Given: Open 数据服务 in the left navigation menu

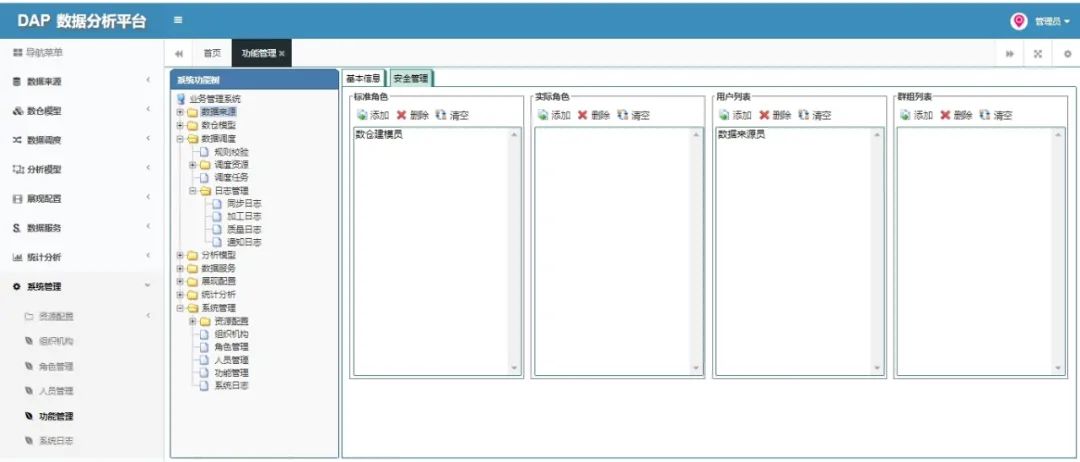Looking at the screenshot, I should coord(82,228).
